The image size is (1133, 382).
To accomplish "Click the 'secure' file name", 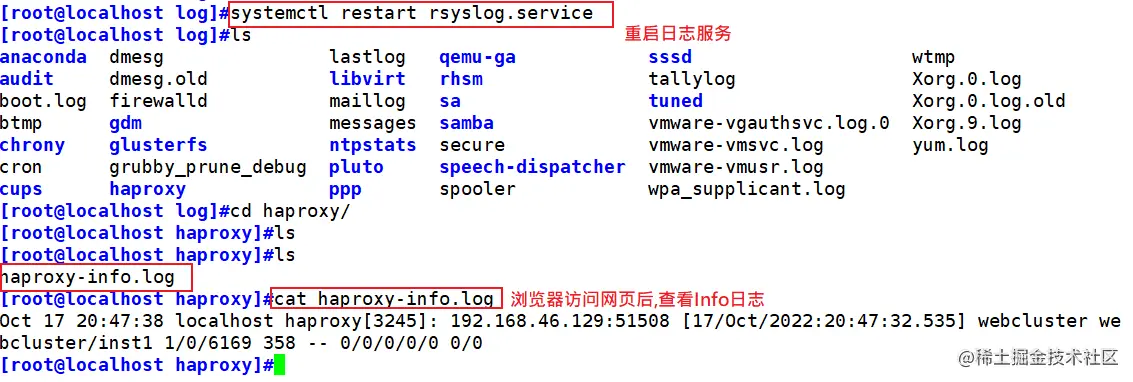I will [x=472, y=145].
